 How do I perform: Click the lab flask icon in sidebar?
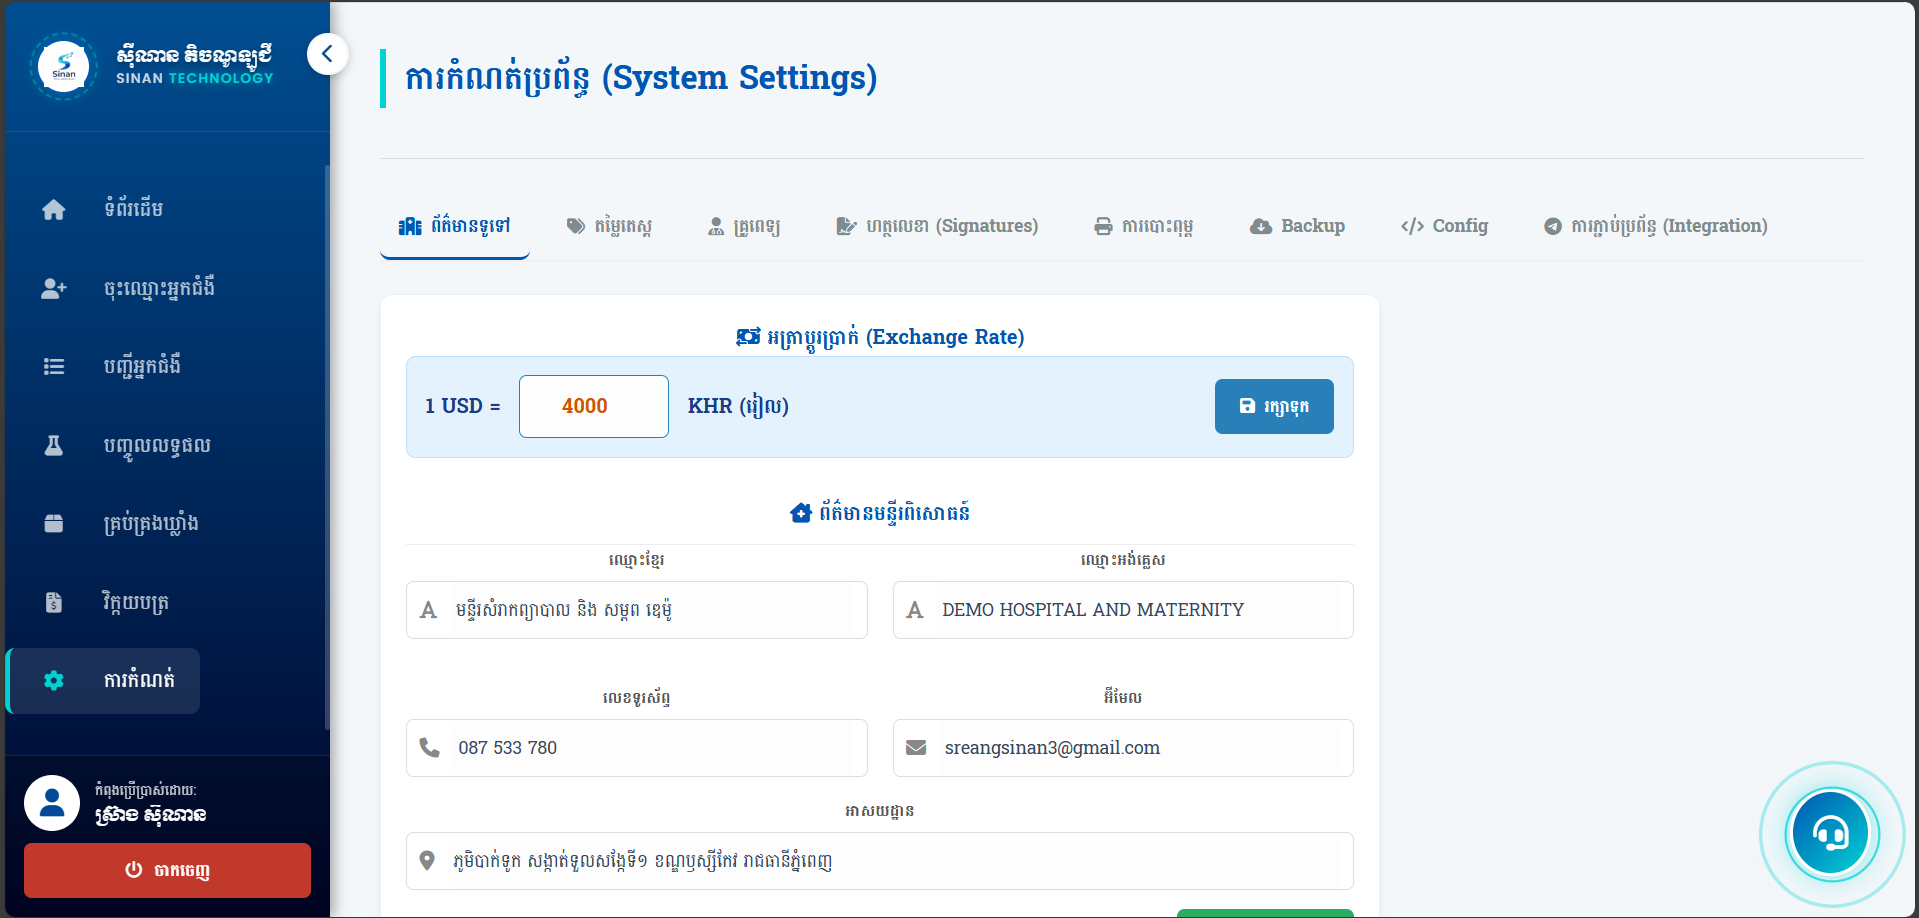(x=54, y=445)
